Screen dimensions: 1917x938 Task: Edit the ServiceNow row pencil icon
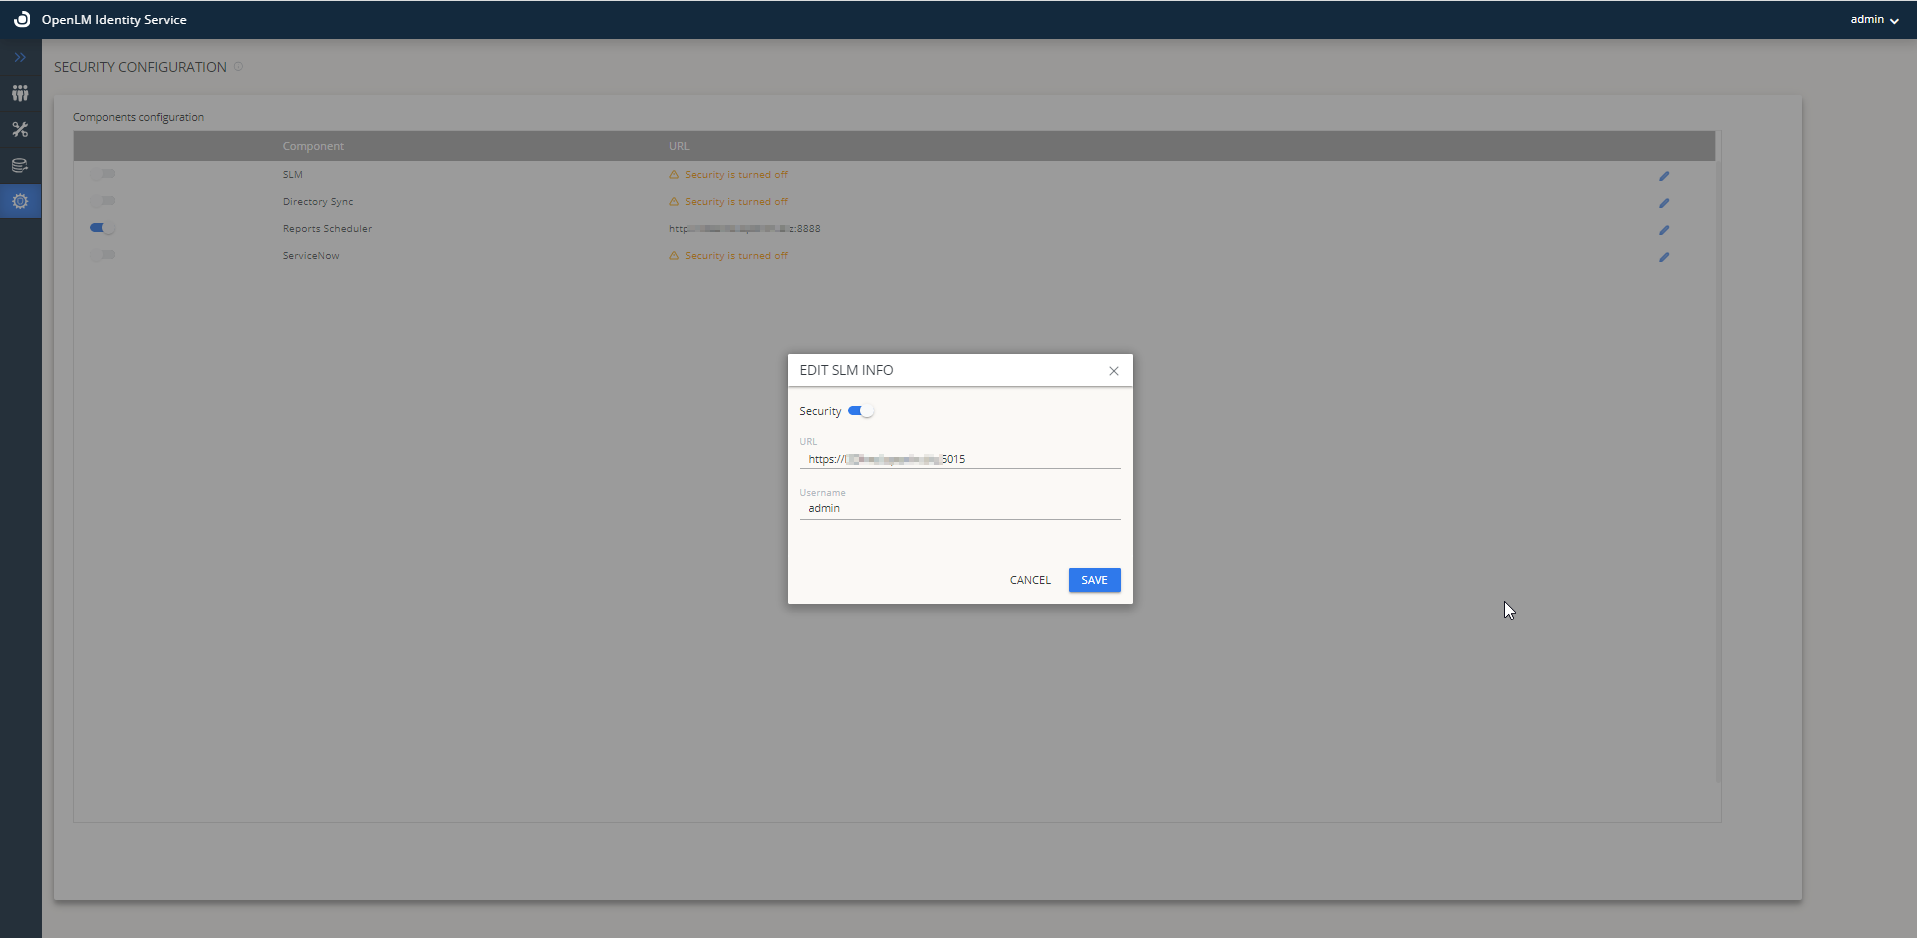pyautogui.click(x=1664, y=257)
